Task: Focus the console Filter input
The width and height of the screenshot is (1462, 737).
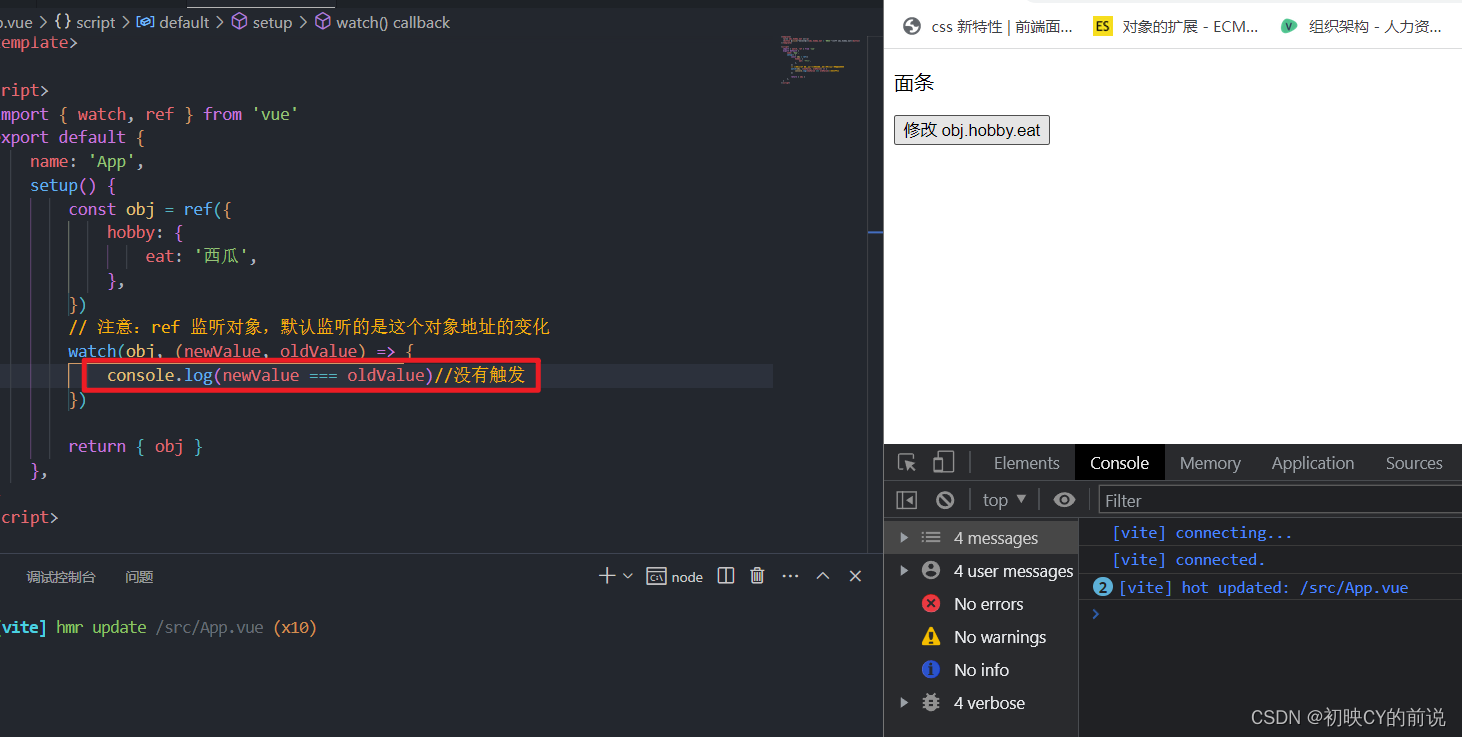Action: coord(1280,500)
